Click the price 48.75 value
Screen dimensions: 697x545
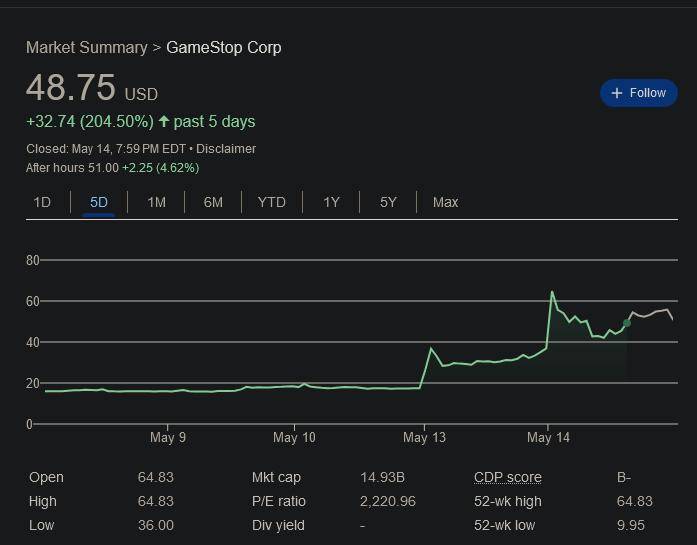click(x=71, y=87)
